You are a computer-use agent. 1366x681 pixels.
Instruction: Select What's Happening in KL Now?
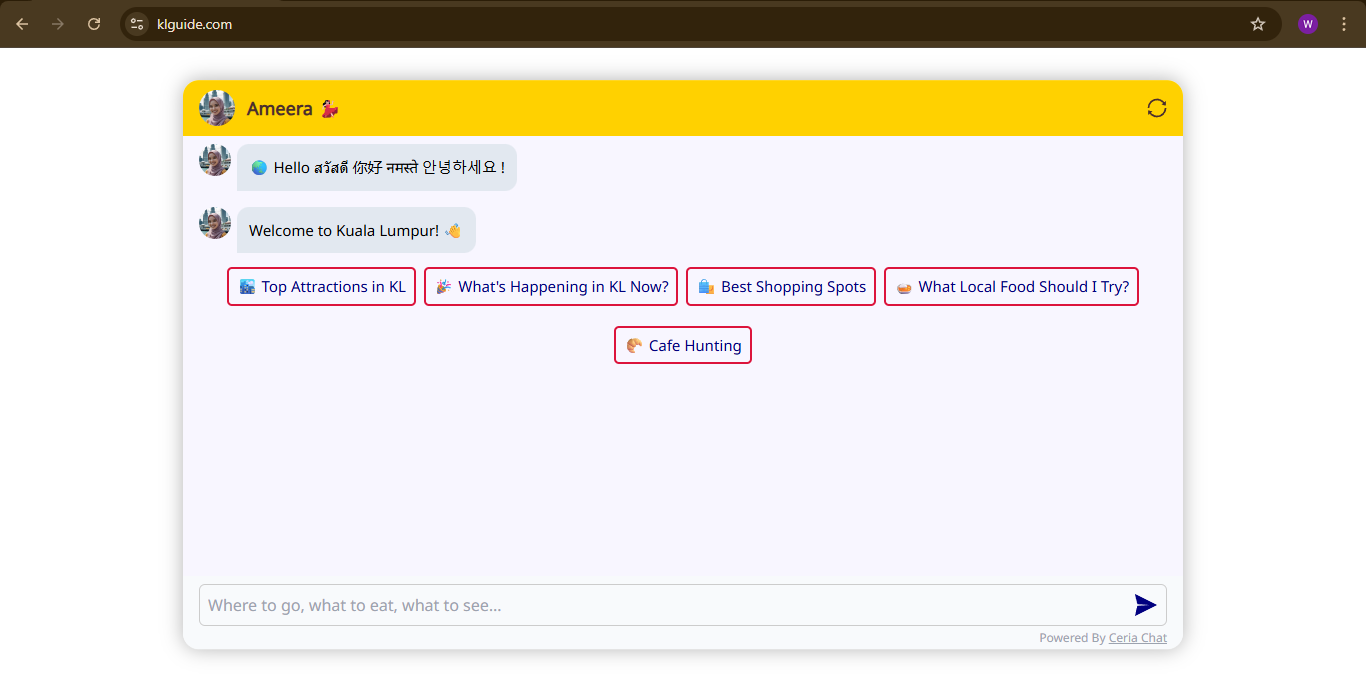[551, 287]
